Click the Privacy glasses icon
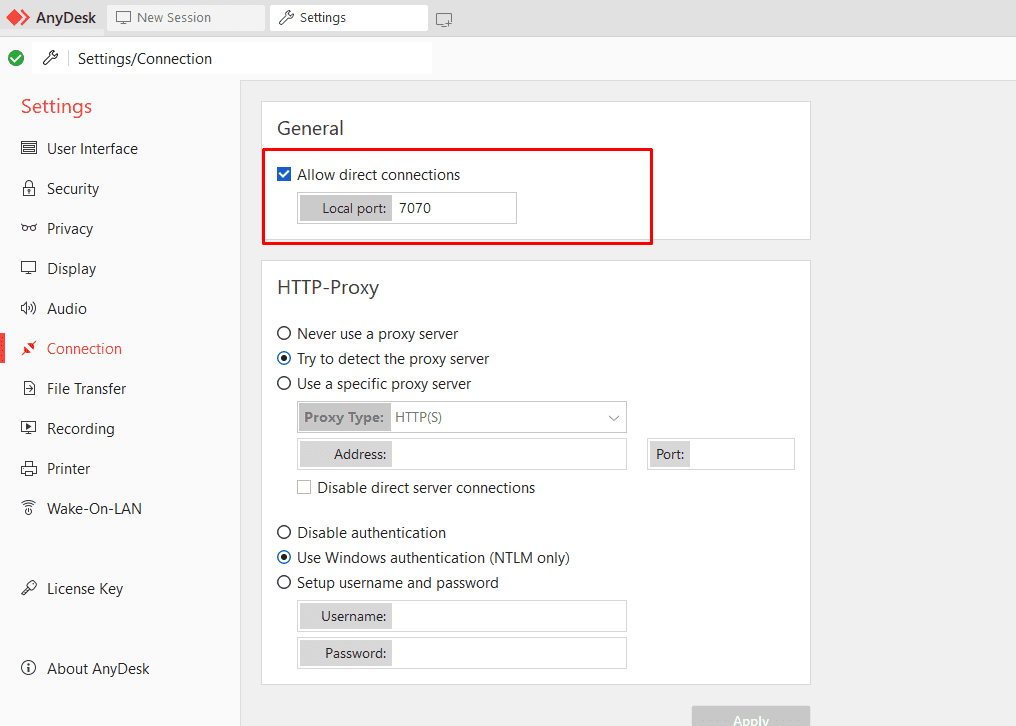This screenshot has width=1016, height=726. (29, 228)
